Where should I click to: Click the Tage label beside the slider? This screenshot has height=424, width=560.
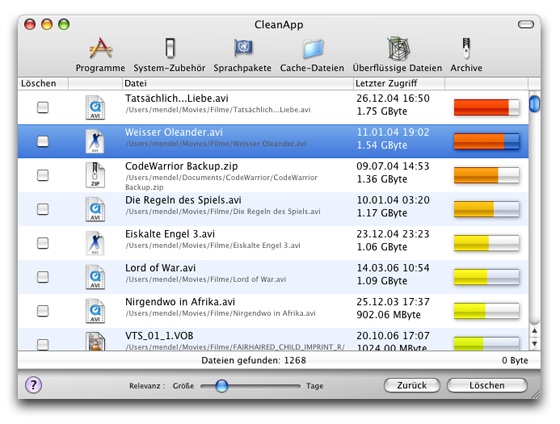[315, 386]
